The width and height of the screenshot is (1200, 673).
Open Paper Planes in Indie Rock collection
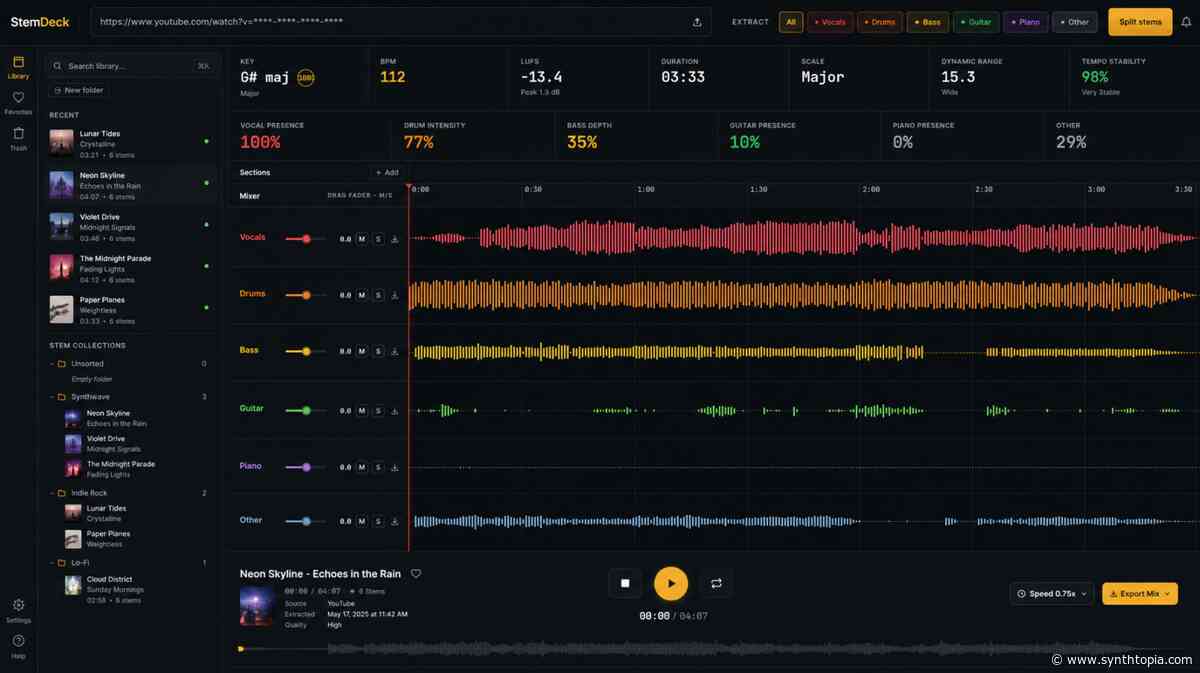tap(135, 539)
